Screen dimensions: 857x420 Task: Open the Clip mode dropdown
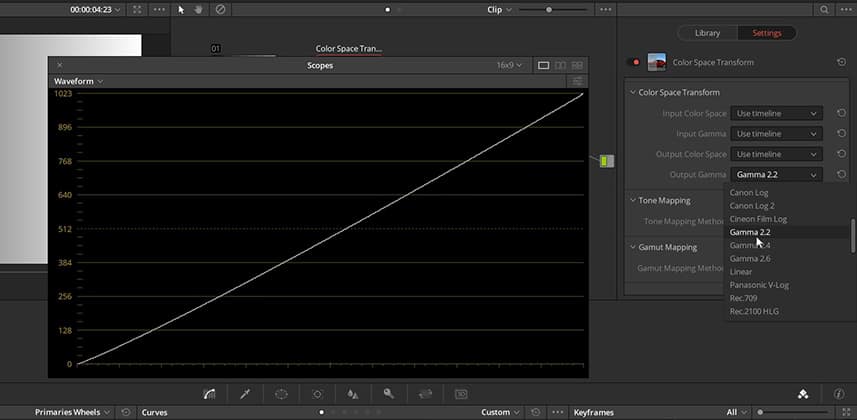[500, 10]
